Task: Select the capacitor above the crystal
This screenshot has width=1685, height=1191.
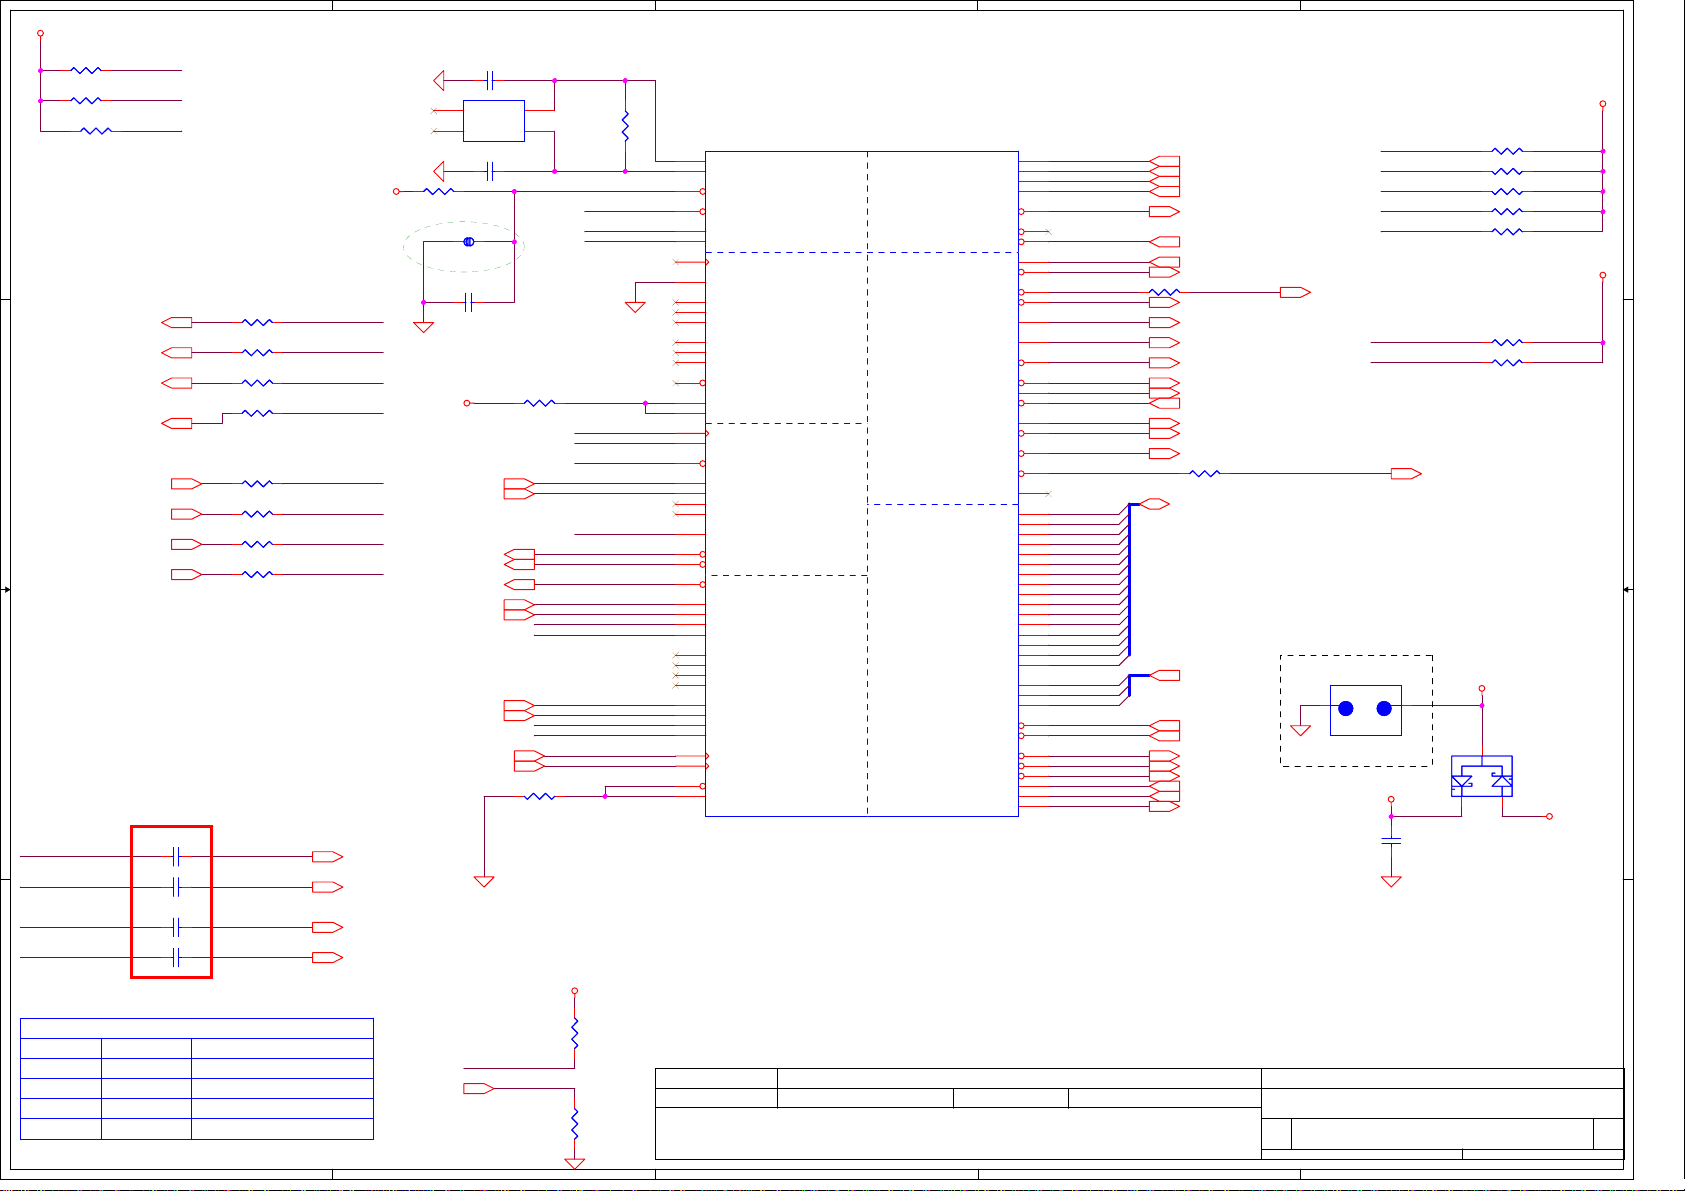Action: pyautogui.click(x=489, y=80)
